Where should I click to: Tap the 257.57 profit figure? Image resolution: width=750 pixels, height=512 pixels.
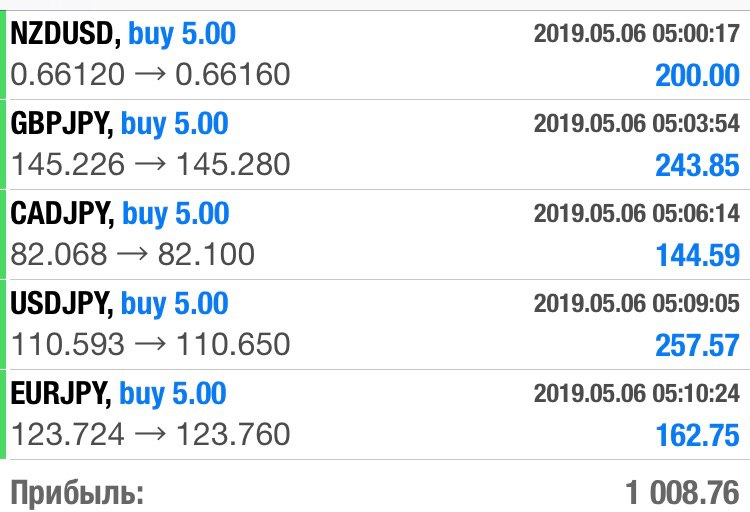click(x=697, y=345)
